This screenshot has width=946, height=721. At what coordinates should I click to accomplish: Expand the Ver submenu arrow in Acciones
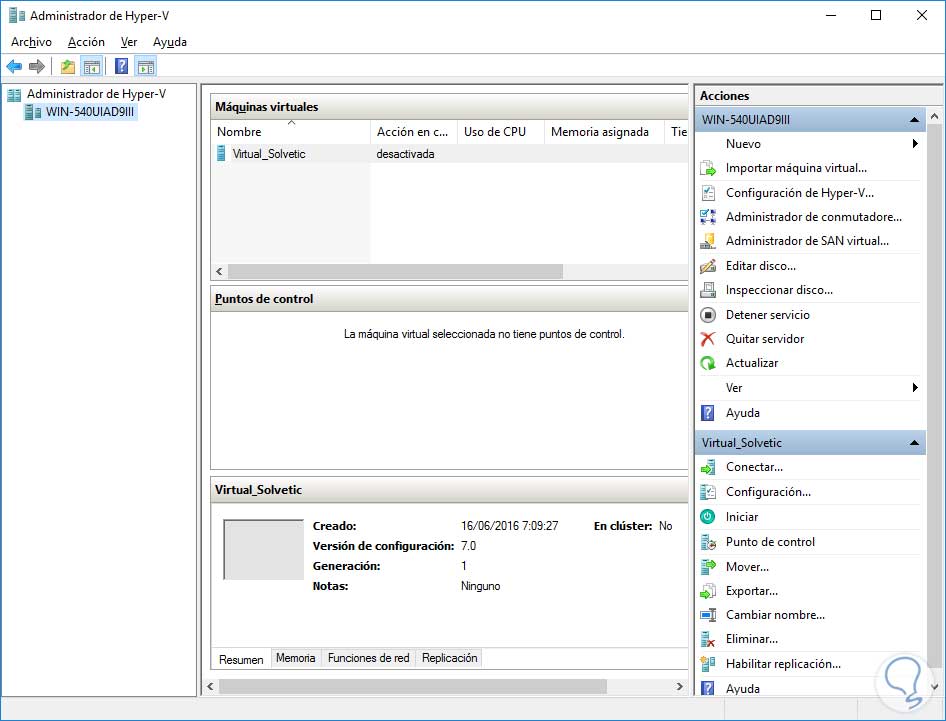(x=915, y=387)
